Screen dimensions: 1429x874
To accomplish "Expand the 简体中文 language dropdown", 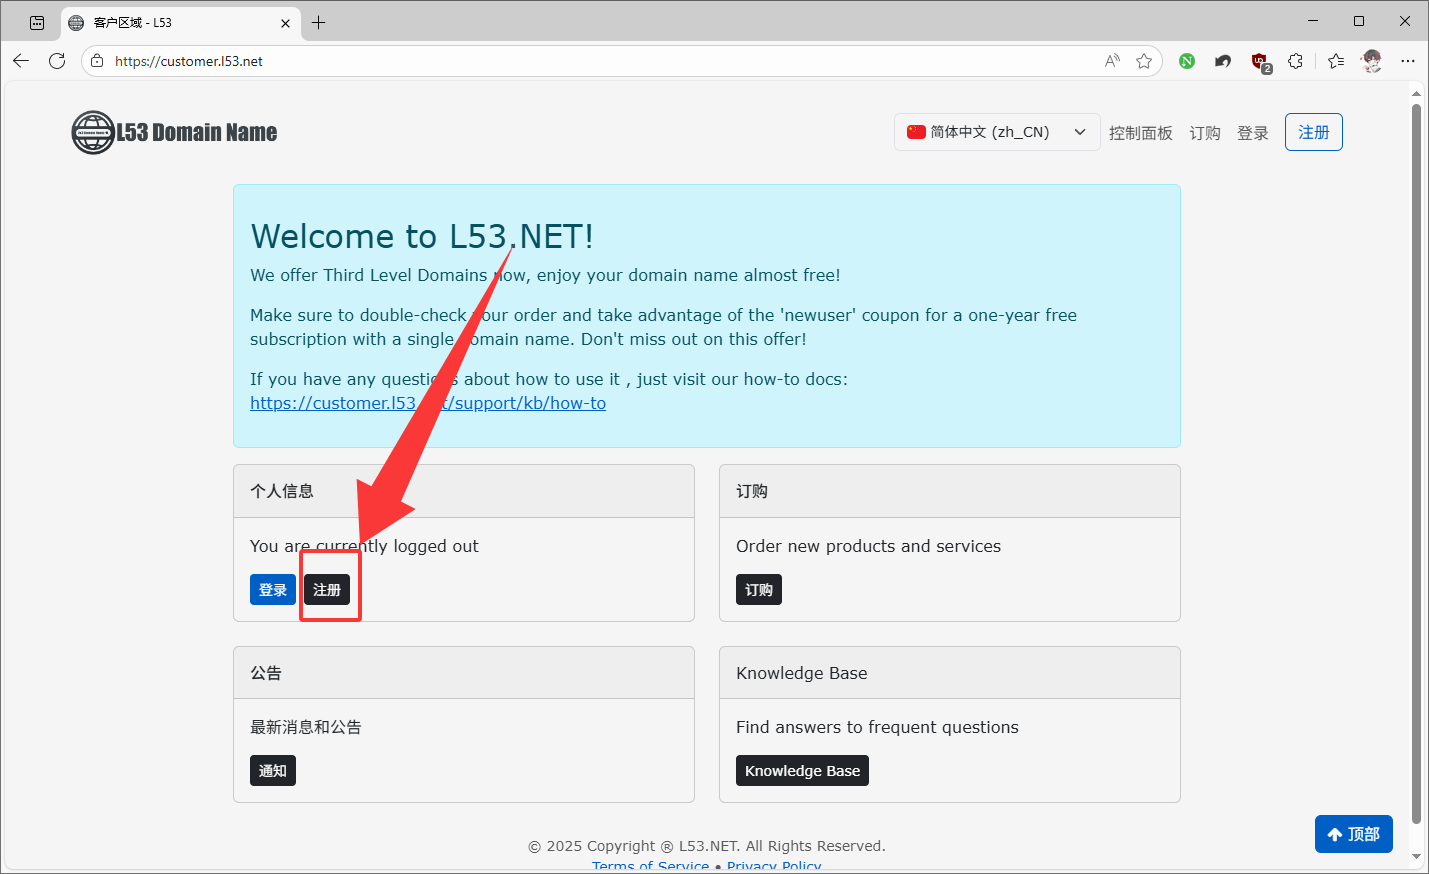I will [996, 132].
